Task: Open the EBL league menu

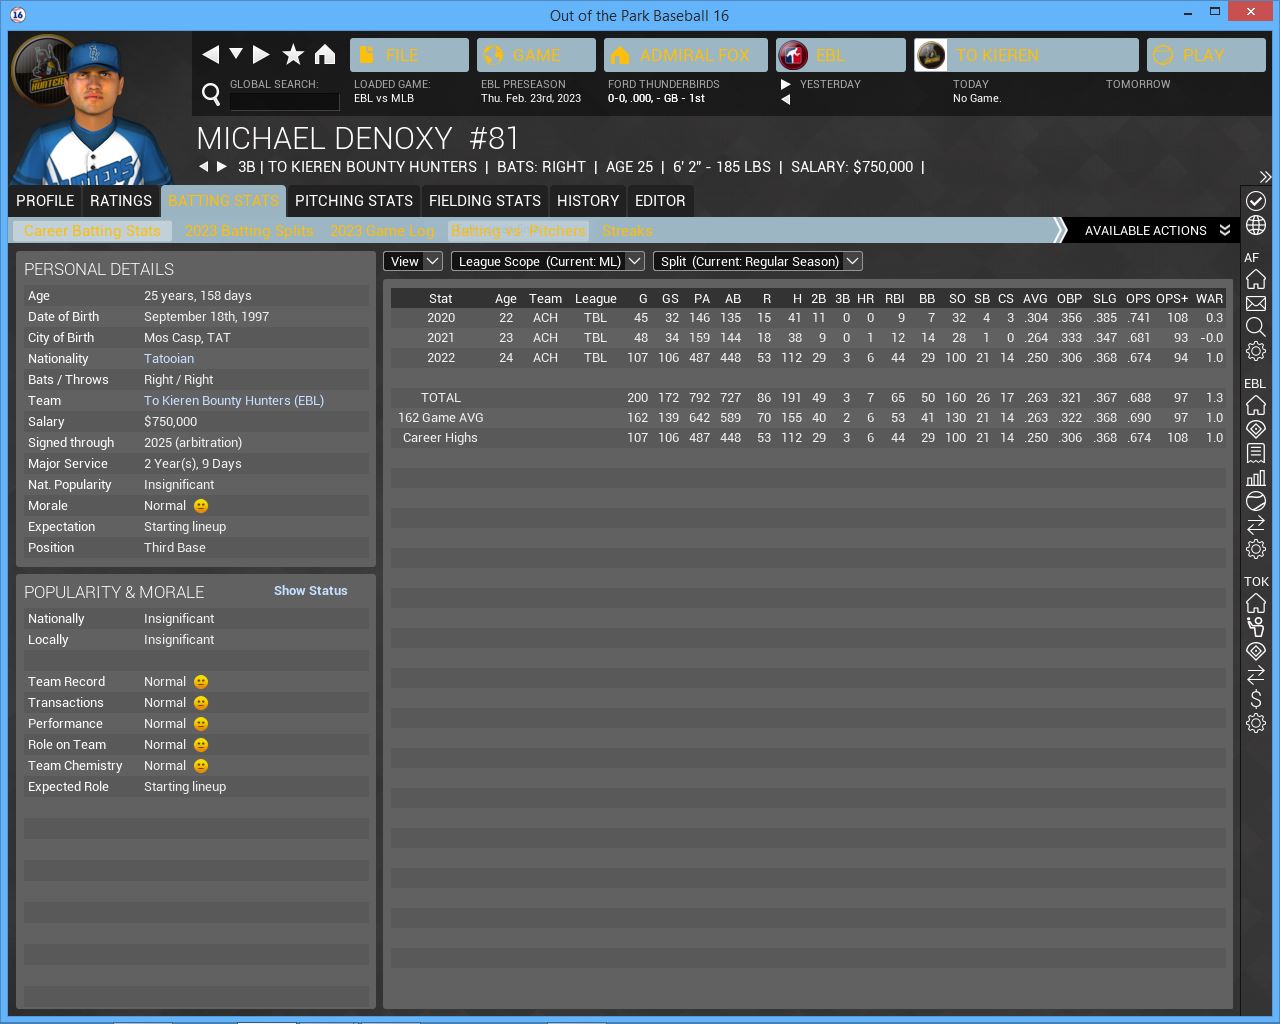Action: (841, 55)
